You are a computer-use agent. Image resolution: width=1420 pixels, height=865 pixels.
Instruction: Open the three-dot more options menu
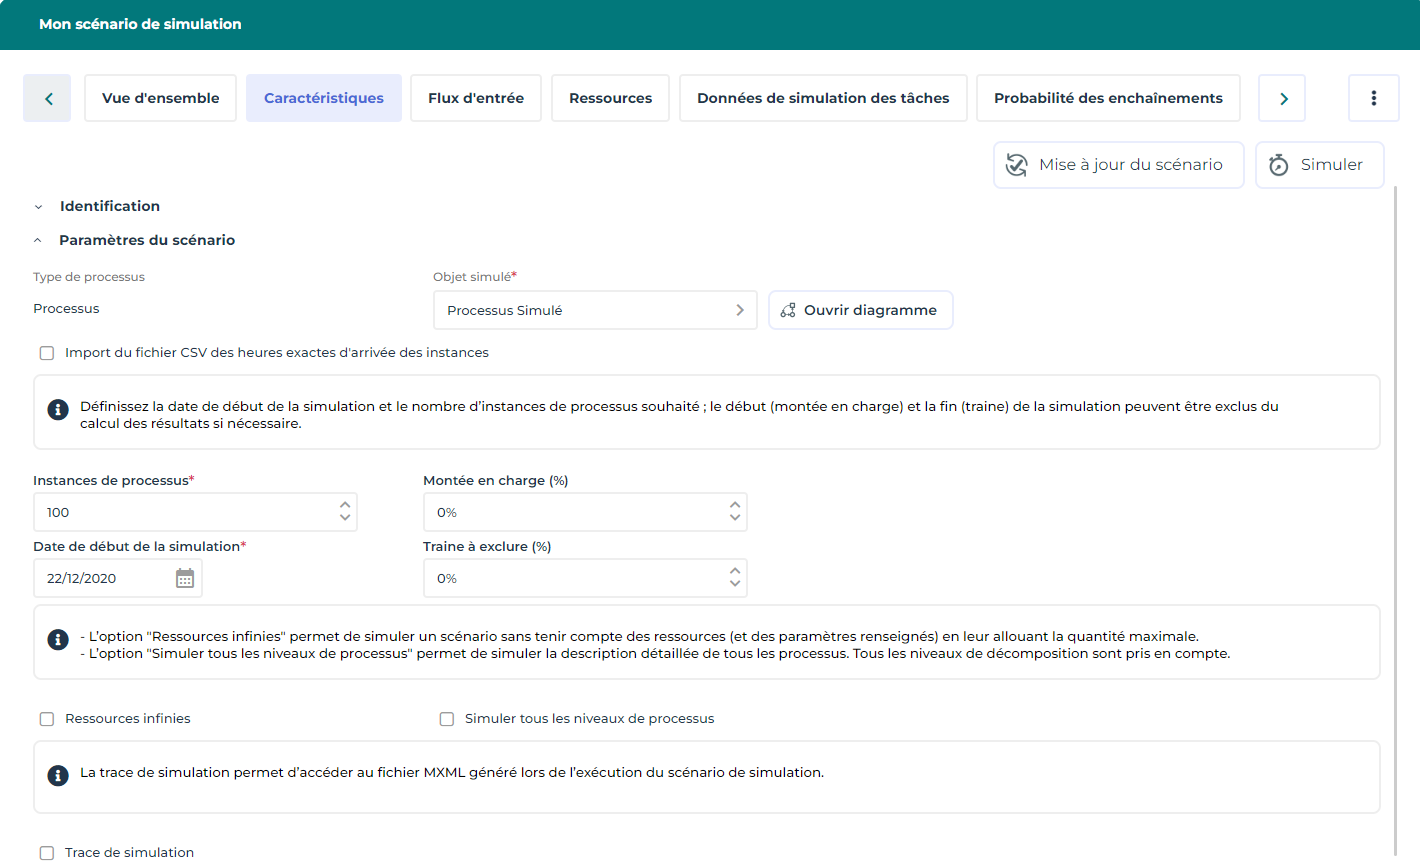coord(1373,98)
